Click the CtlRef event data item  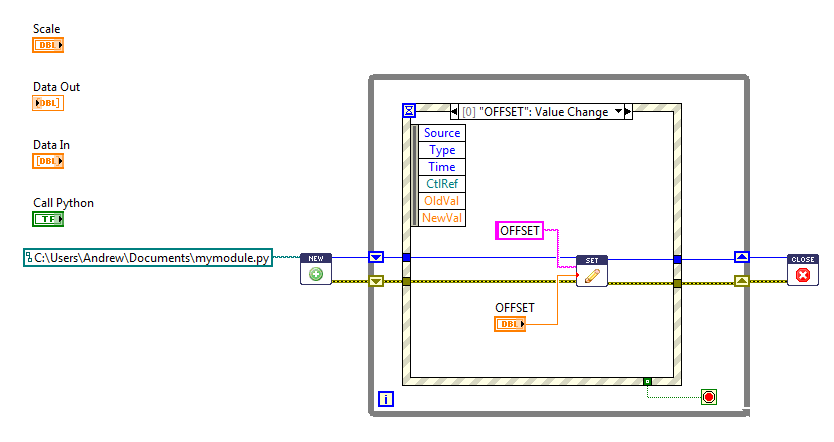point(441,184)
